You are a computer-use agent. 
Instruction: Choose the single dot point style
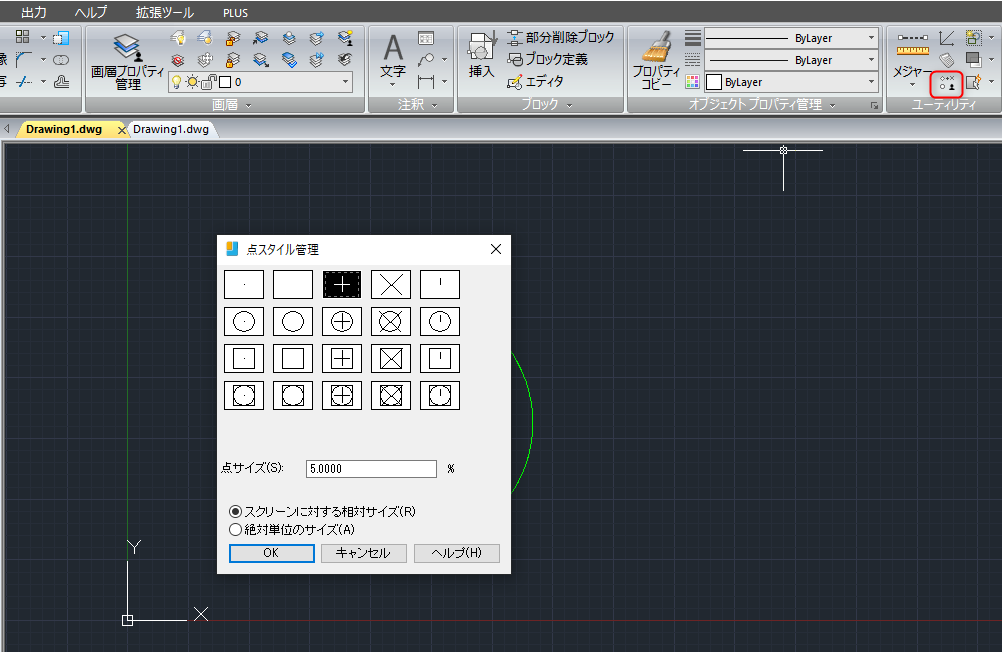coord(244,284)
